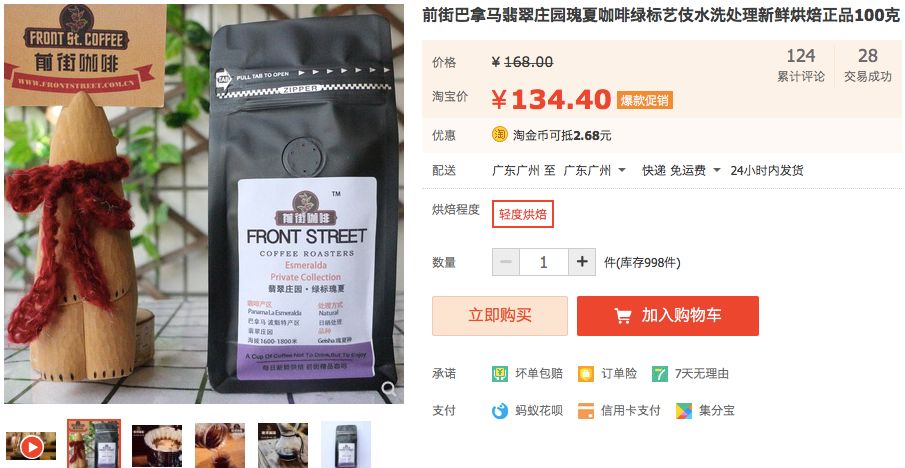
Task: Click the 加入购物车 add to cart button
Action: tap(668, 316)
